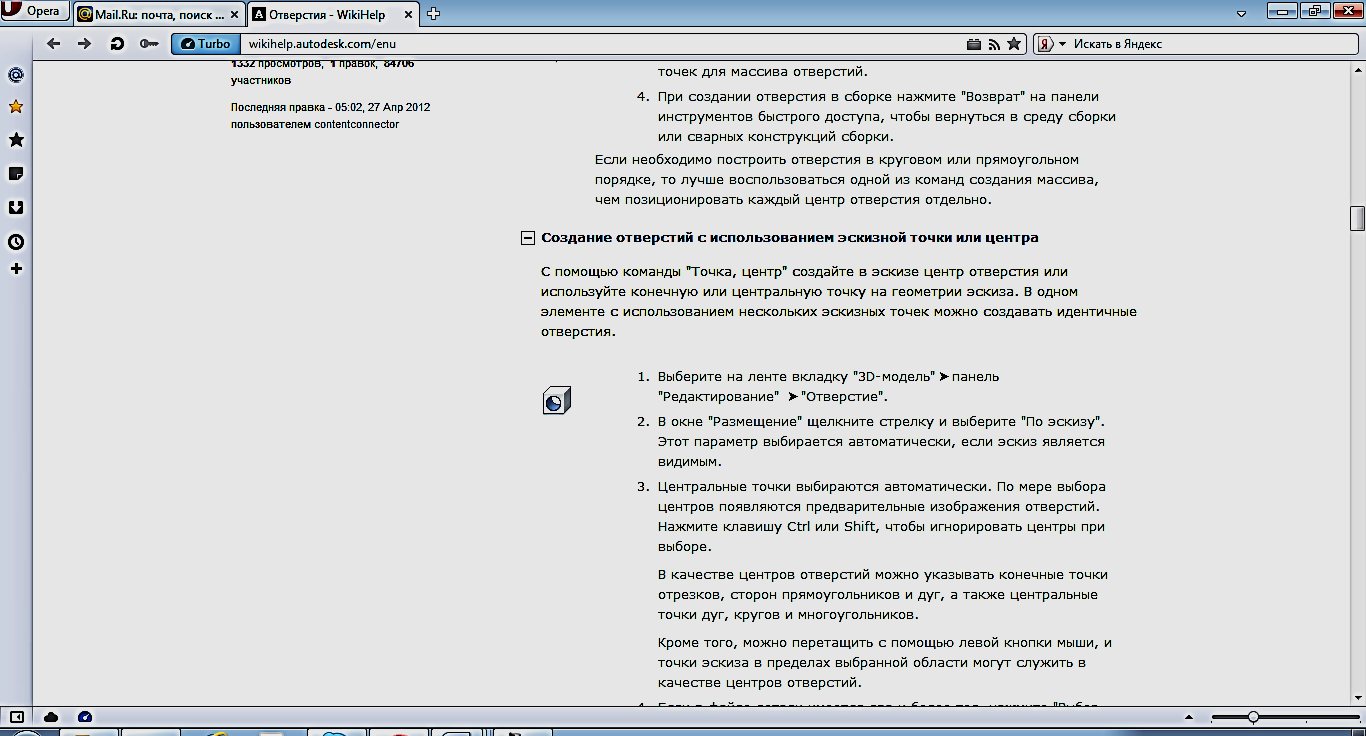
Task: Click the участников text in left sidebar
Action: pos(261,80)
